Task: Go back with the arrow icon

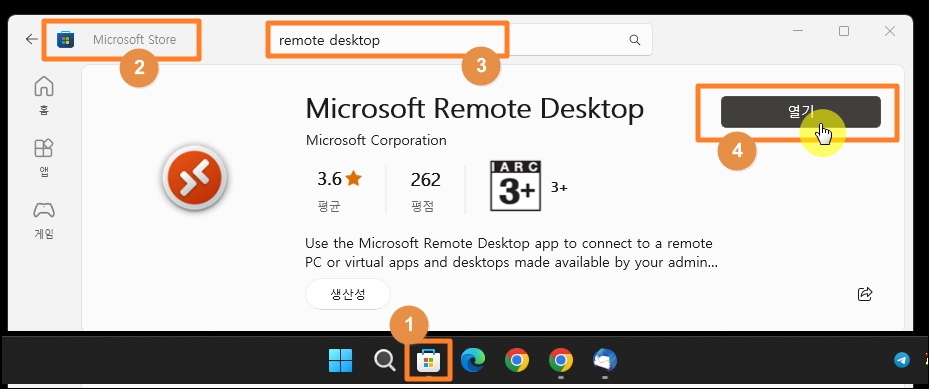Action: coord(31,40)
